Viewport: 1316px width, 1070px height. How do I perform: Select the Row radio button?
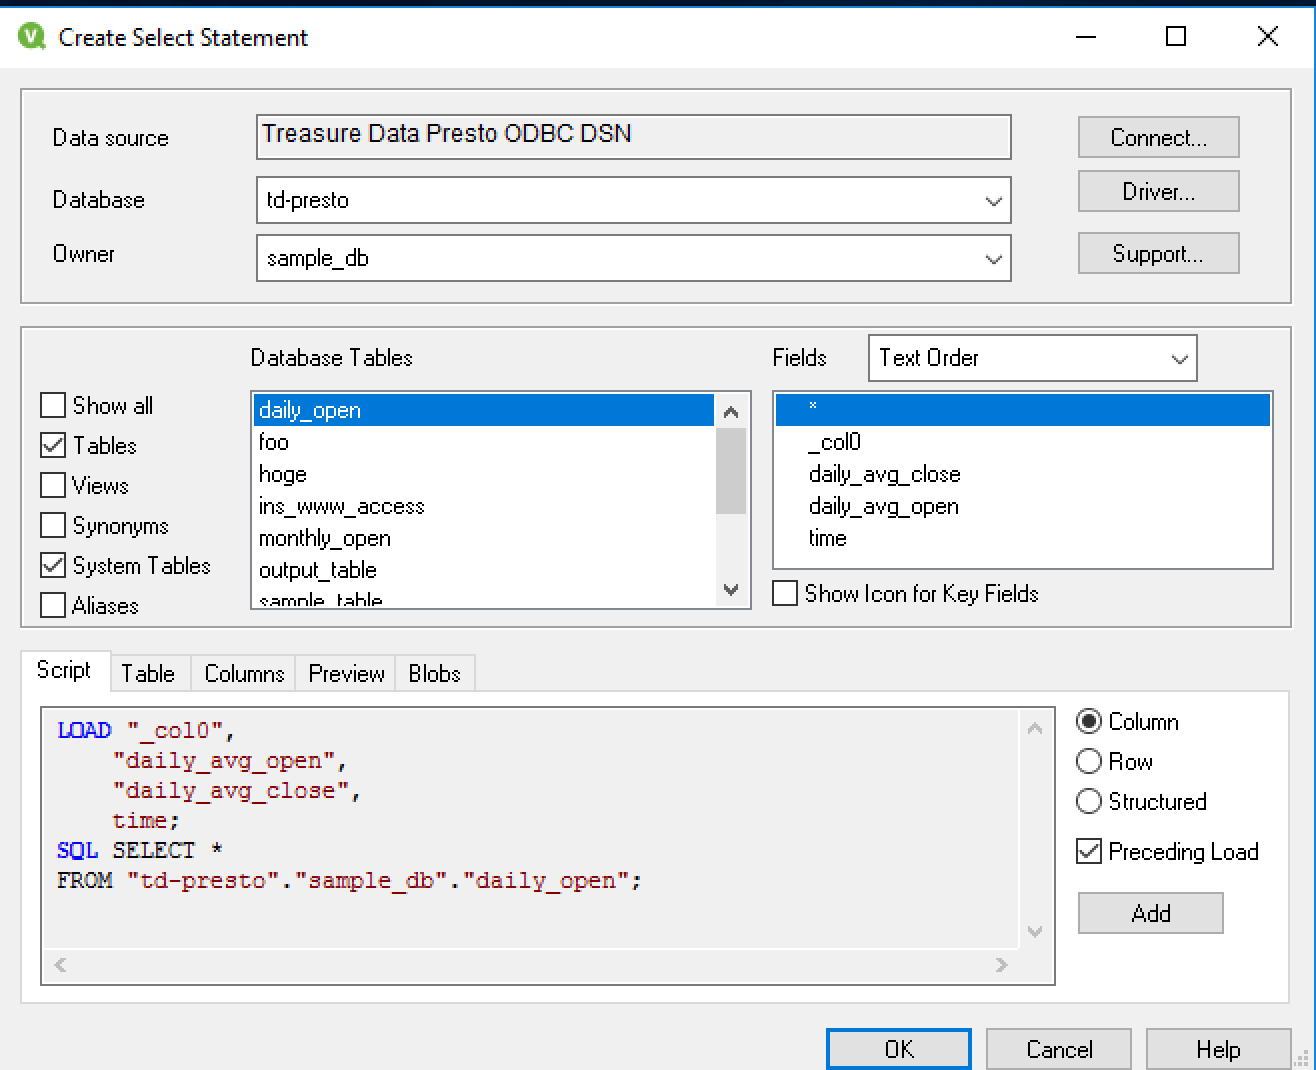pyautogui.click(x=1089, y=761)
